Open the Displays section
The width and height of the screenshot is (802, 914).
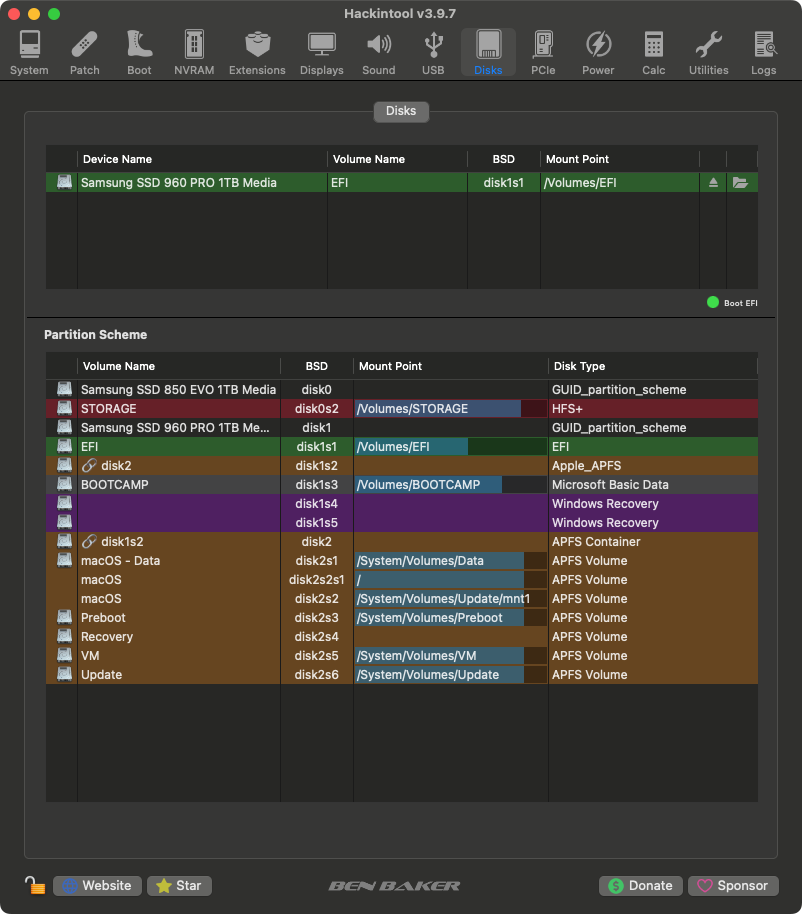[x=322, y=52]
